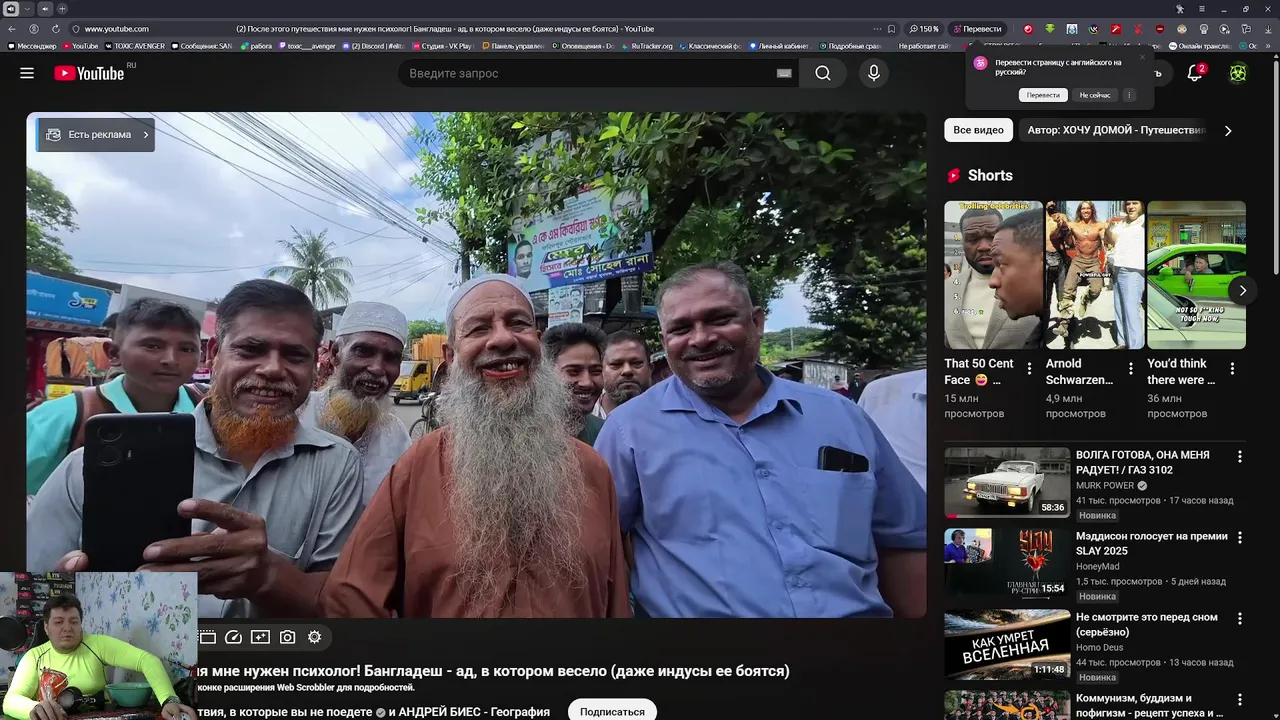Open the on-screen keyboard in search box
Screen dimensions: 1280x720
coord(784,73)
